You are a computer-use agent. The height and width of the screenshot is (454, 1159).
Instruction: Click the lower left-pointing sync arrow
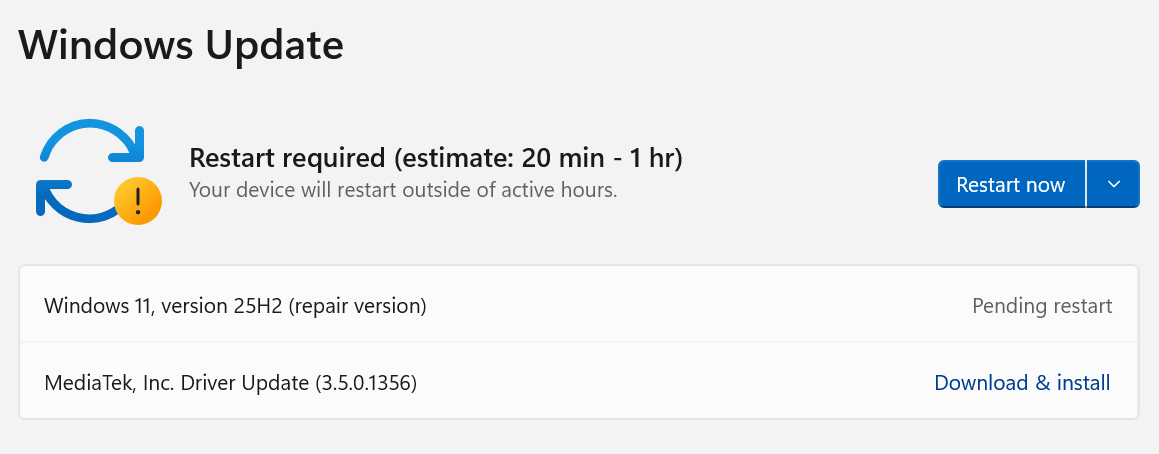click(75, 200)
